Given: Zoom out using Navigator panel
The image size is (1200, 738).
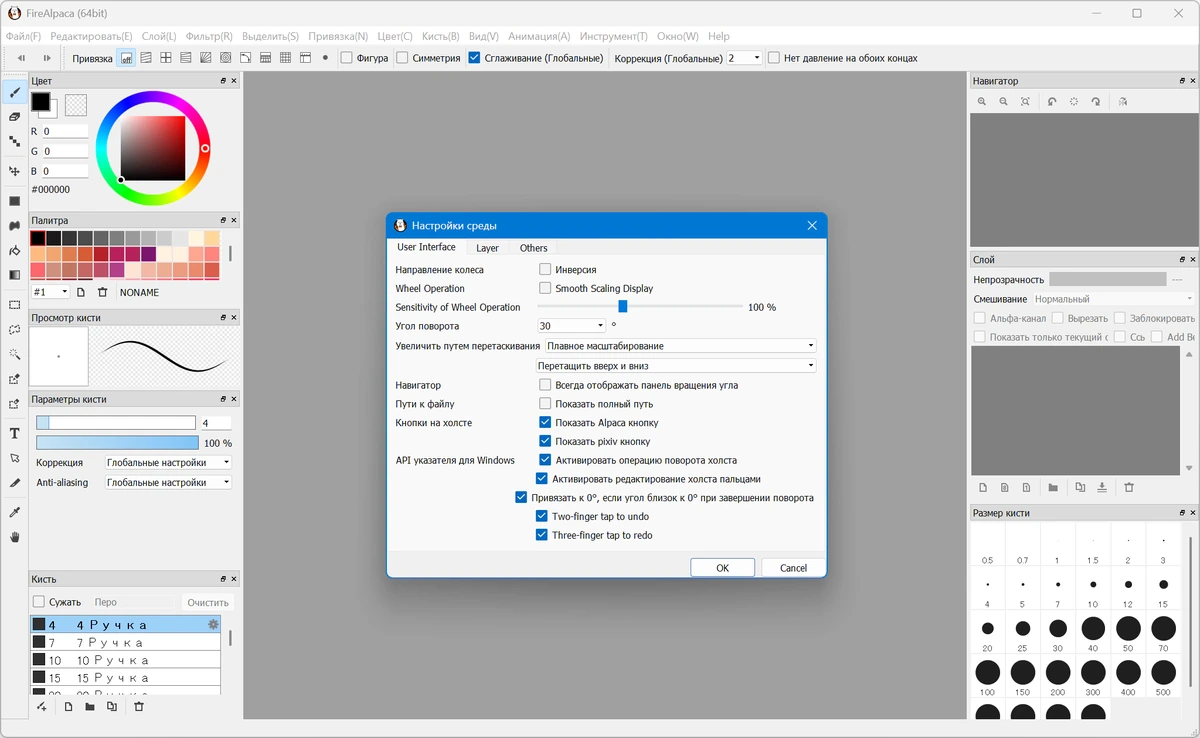Looking at the screenshot, I should point(1003,102).
